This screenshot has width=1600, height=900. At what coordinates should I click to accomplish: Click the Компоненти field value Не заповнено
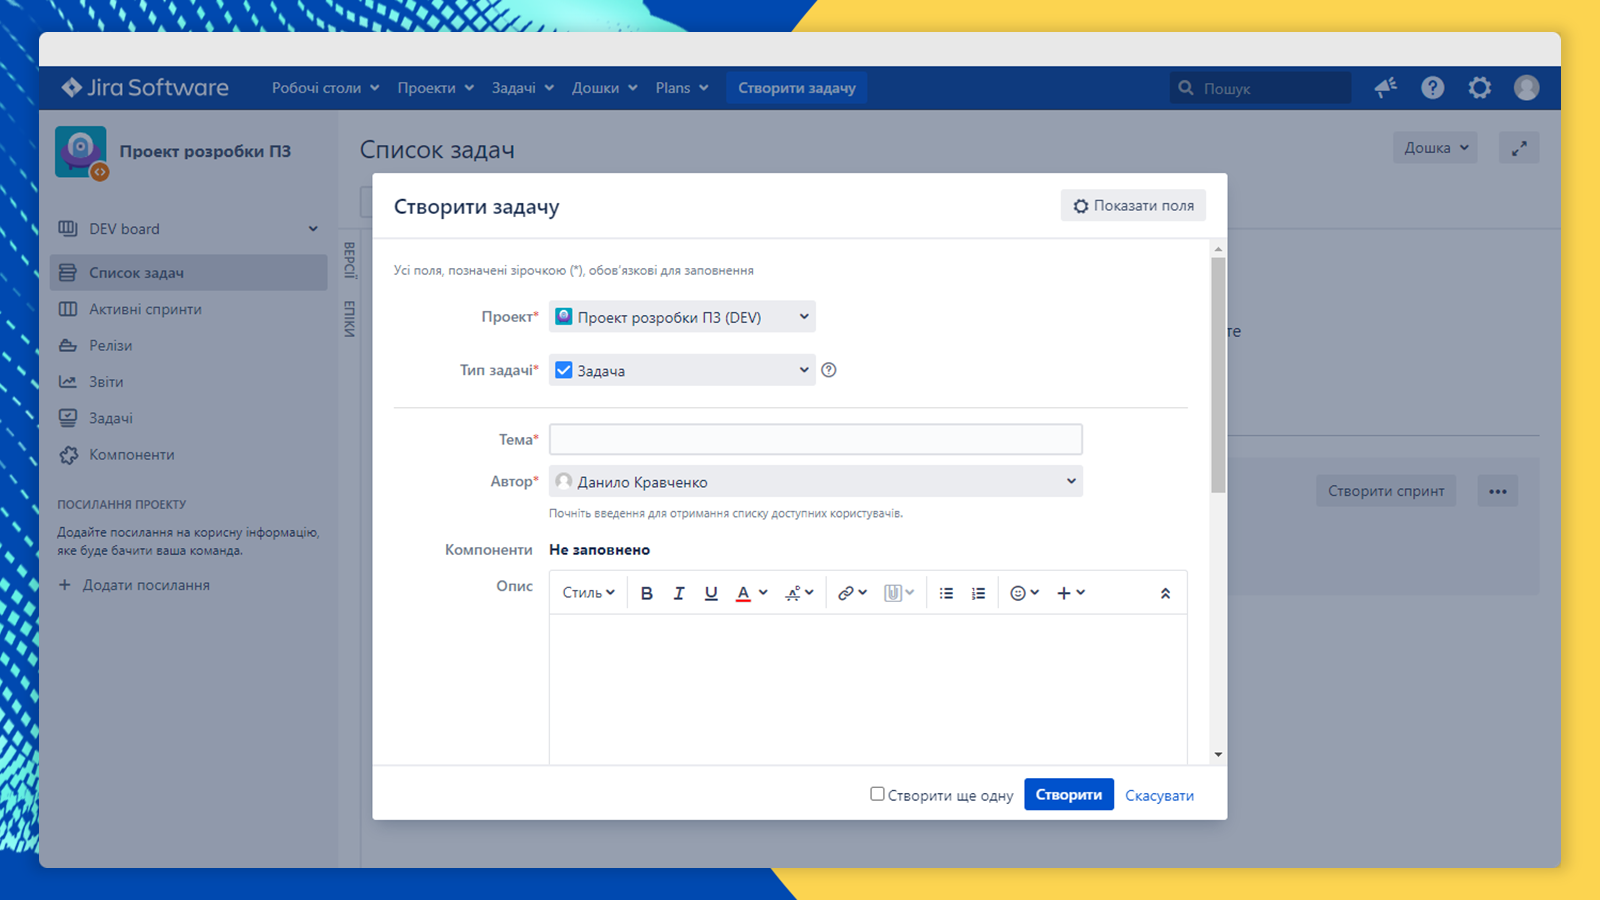[599, 550]
